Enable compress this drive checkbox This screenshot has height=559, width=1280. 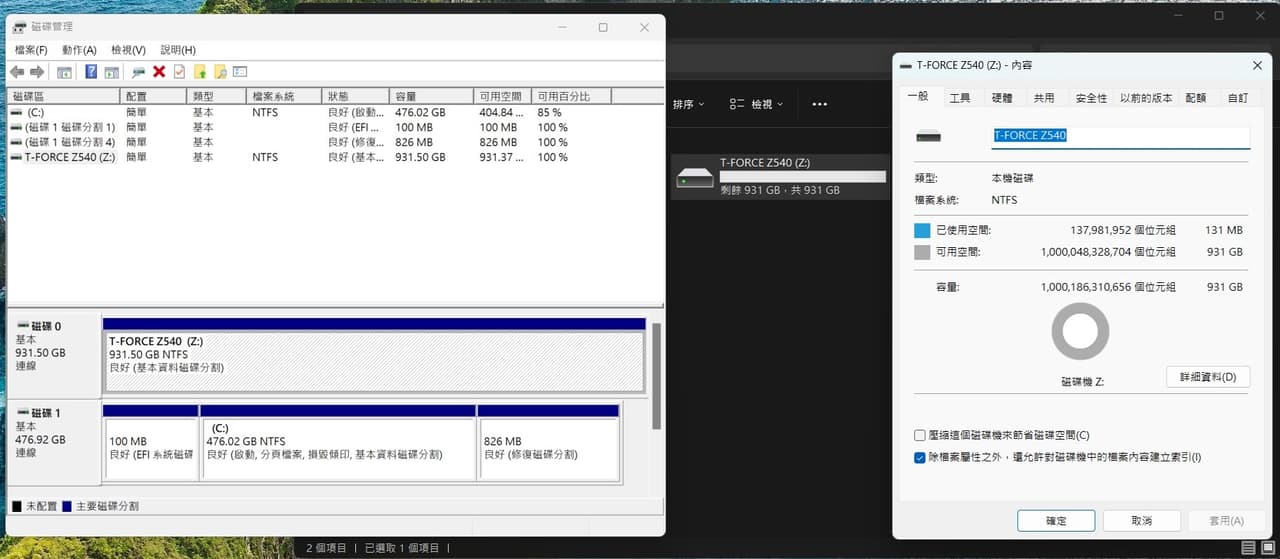[920, 435]
